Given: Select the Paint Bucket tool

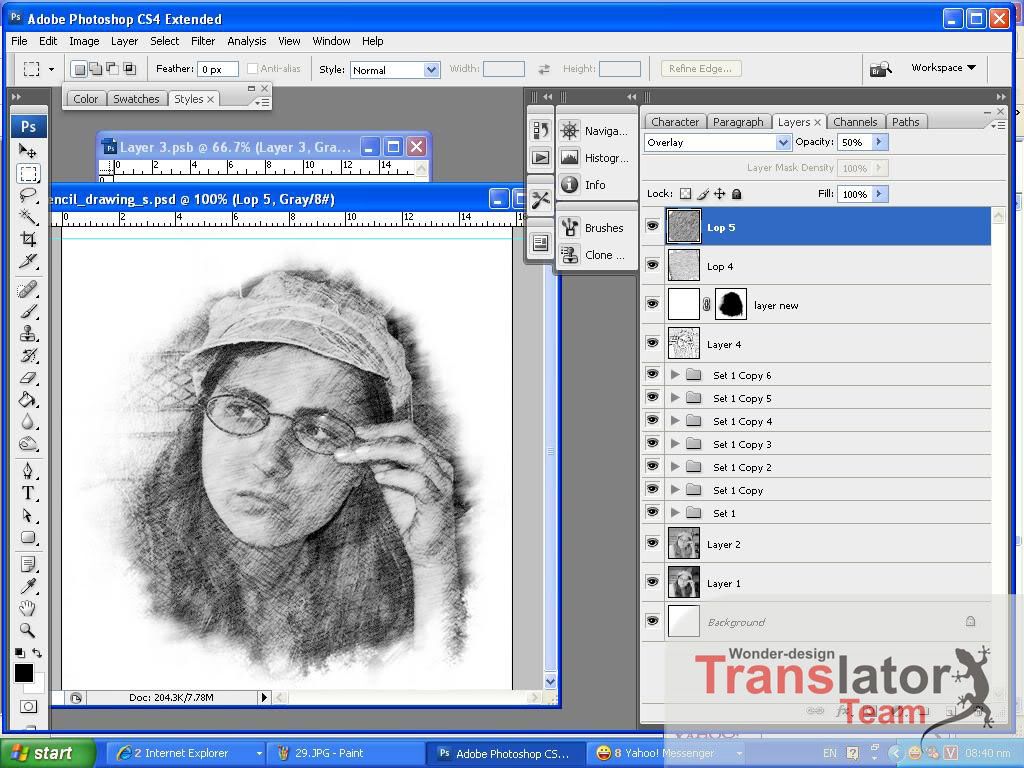Looking at the screenshot, I should [28, 400].
